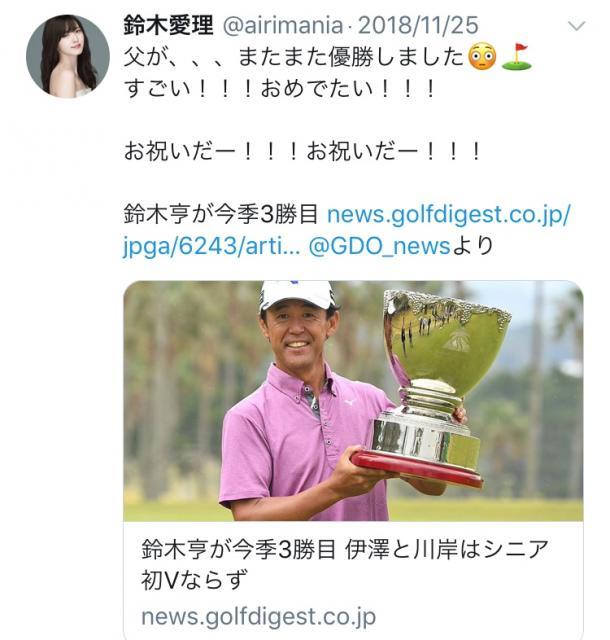Click the text 鈴木亨が今季3勝目 in tweet body
Viewport: 610px width, 640px height.
click(220, 215)
